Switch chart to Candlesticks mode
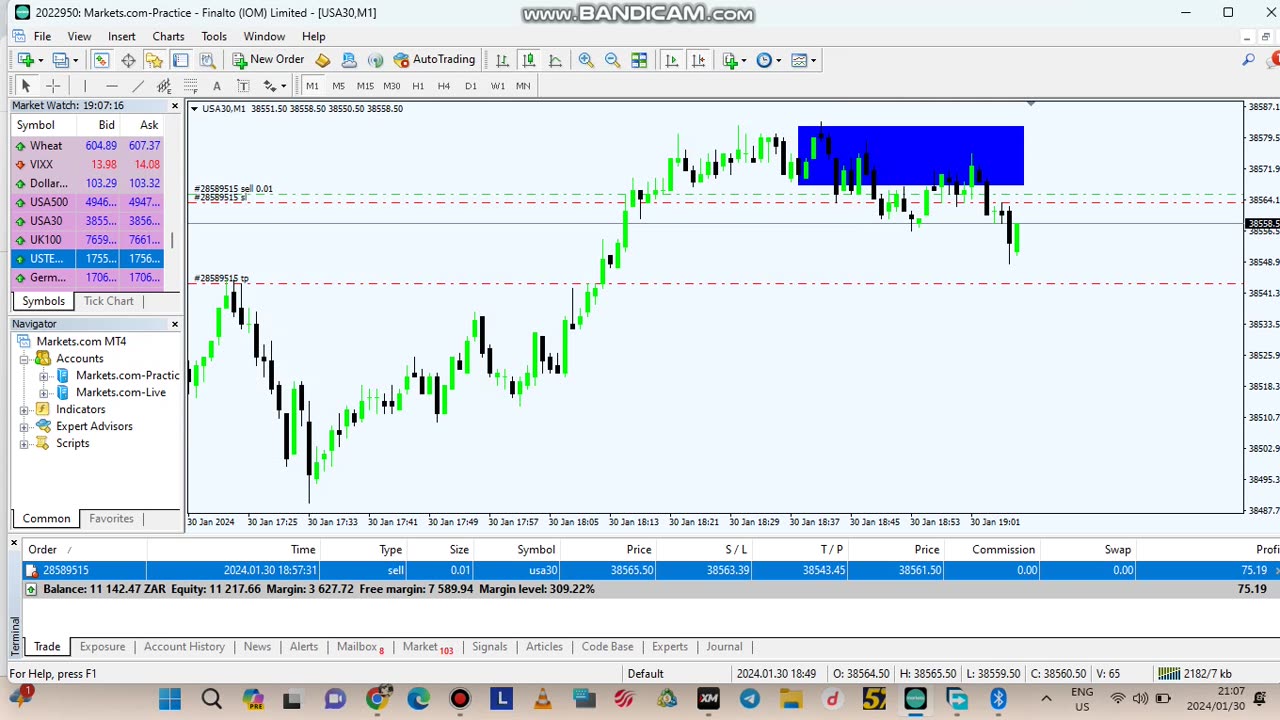The width and height of the screenshot is (1280, 720). [528, 60]
